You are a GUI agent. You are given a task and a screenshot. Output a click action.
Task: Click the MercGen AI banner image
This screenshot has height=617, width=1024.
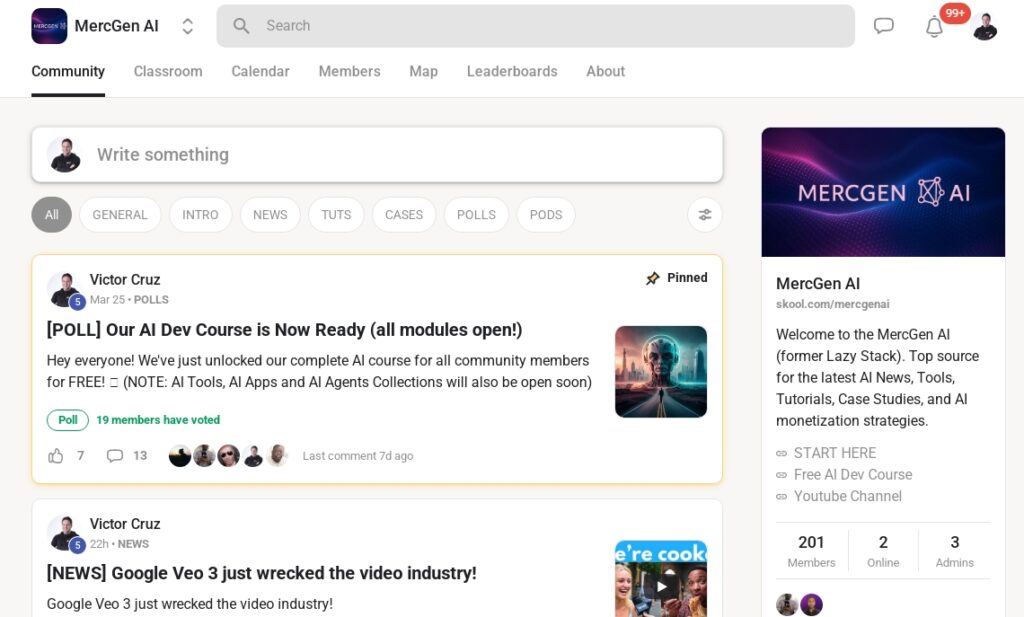[883, 192]
